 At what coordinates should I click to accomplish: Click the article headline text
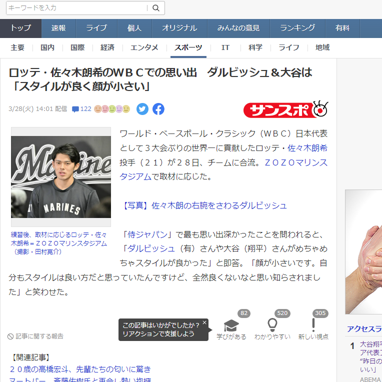tap(160, 79)
